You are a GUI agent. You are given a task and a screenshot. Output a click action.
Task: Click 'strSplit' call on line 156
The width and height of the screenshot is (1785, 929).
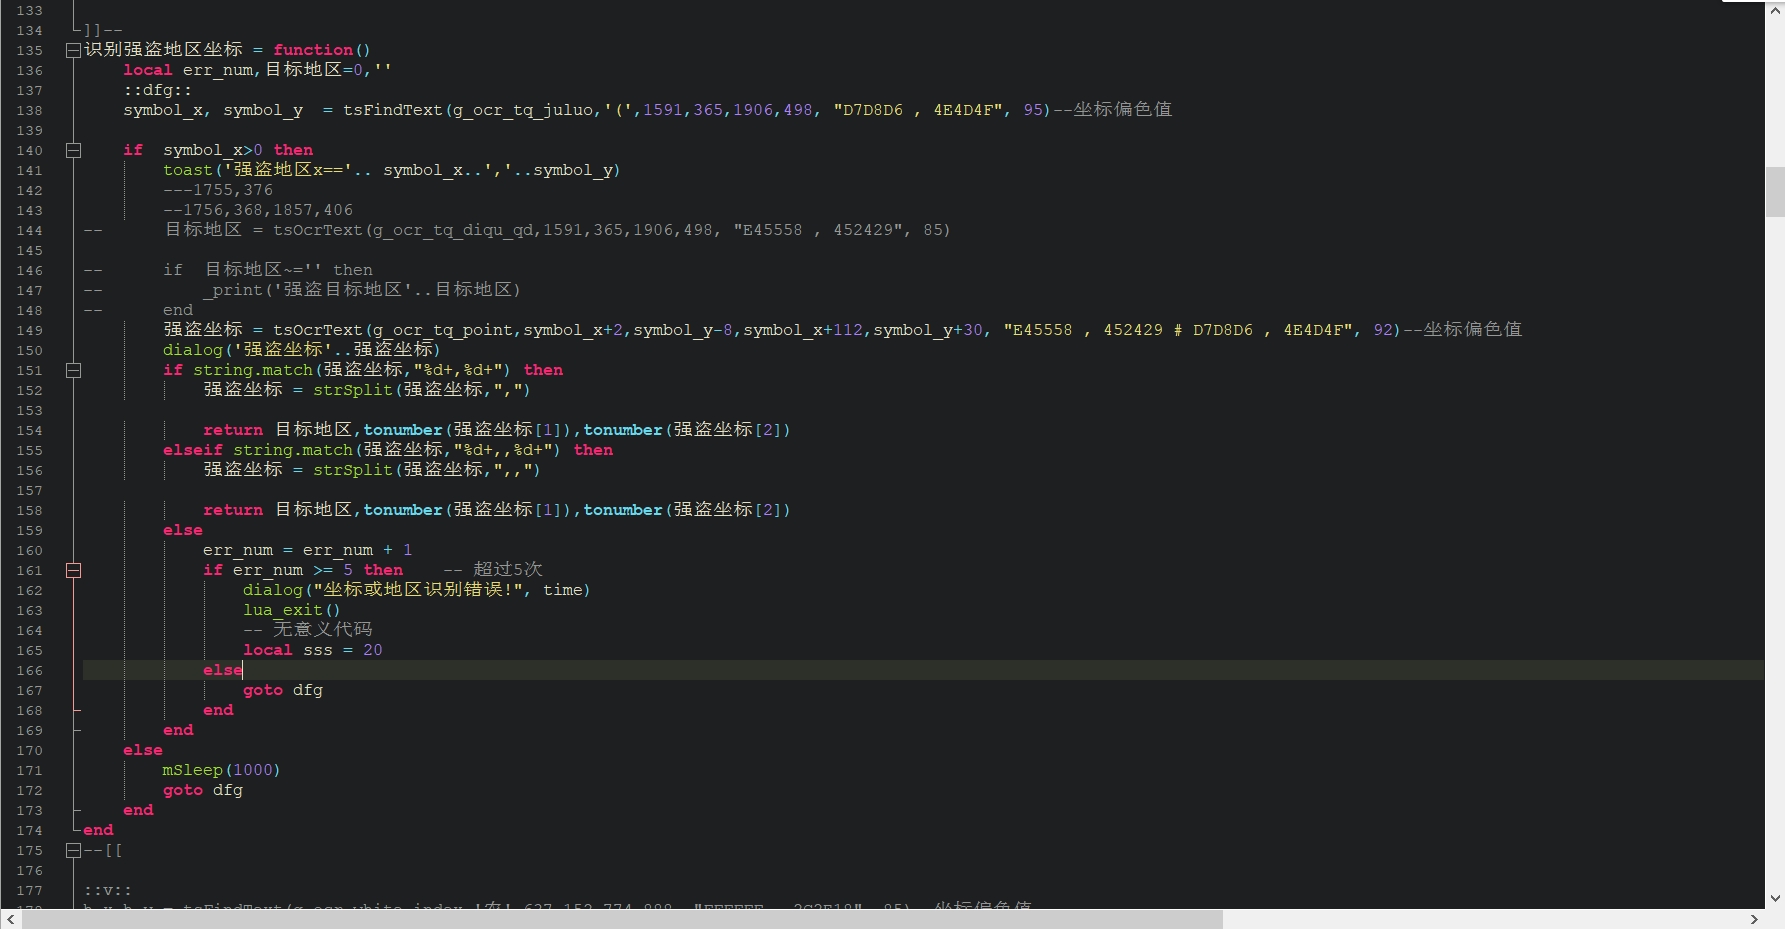(x=353, y=470)
